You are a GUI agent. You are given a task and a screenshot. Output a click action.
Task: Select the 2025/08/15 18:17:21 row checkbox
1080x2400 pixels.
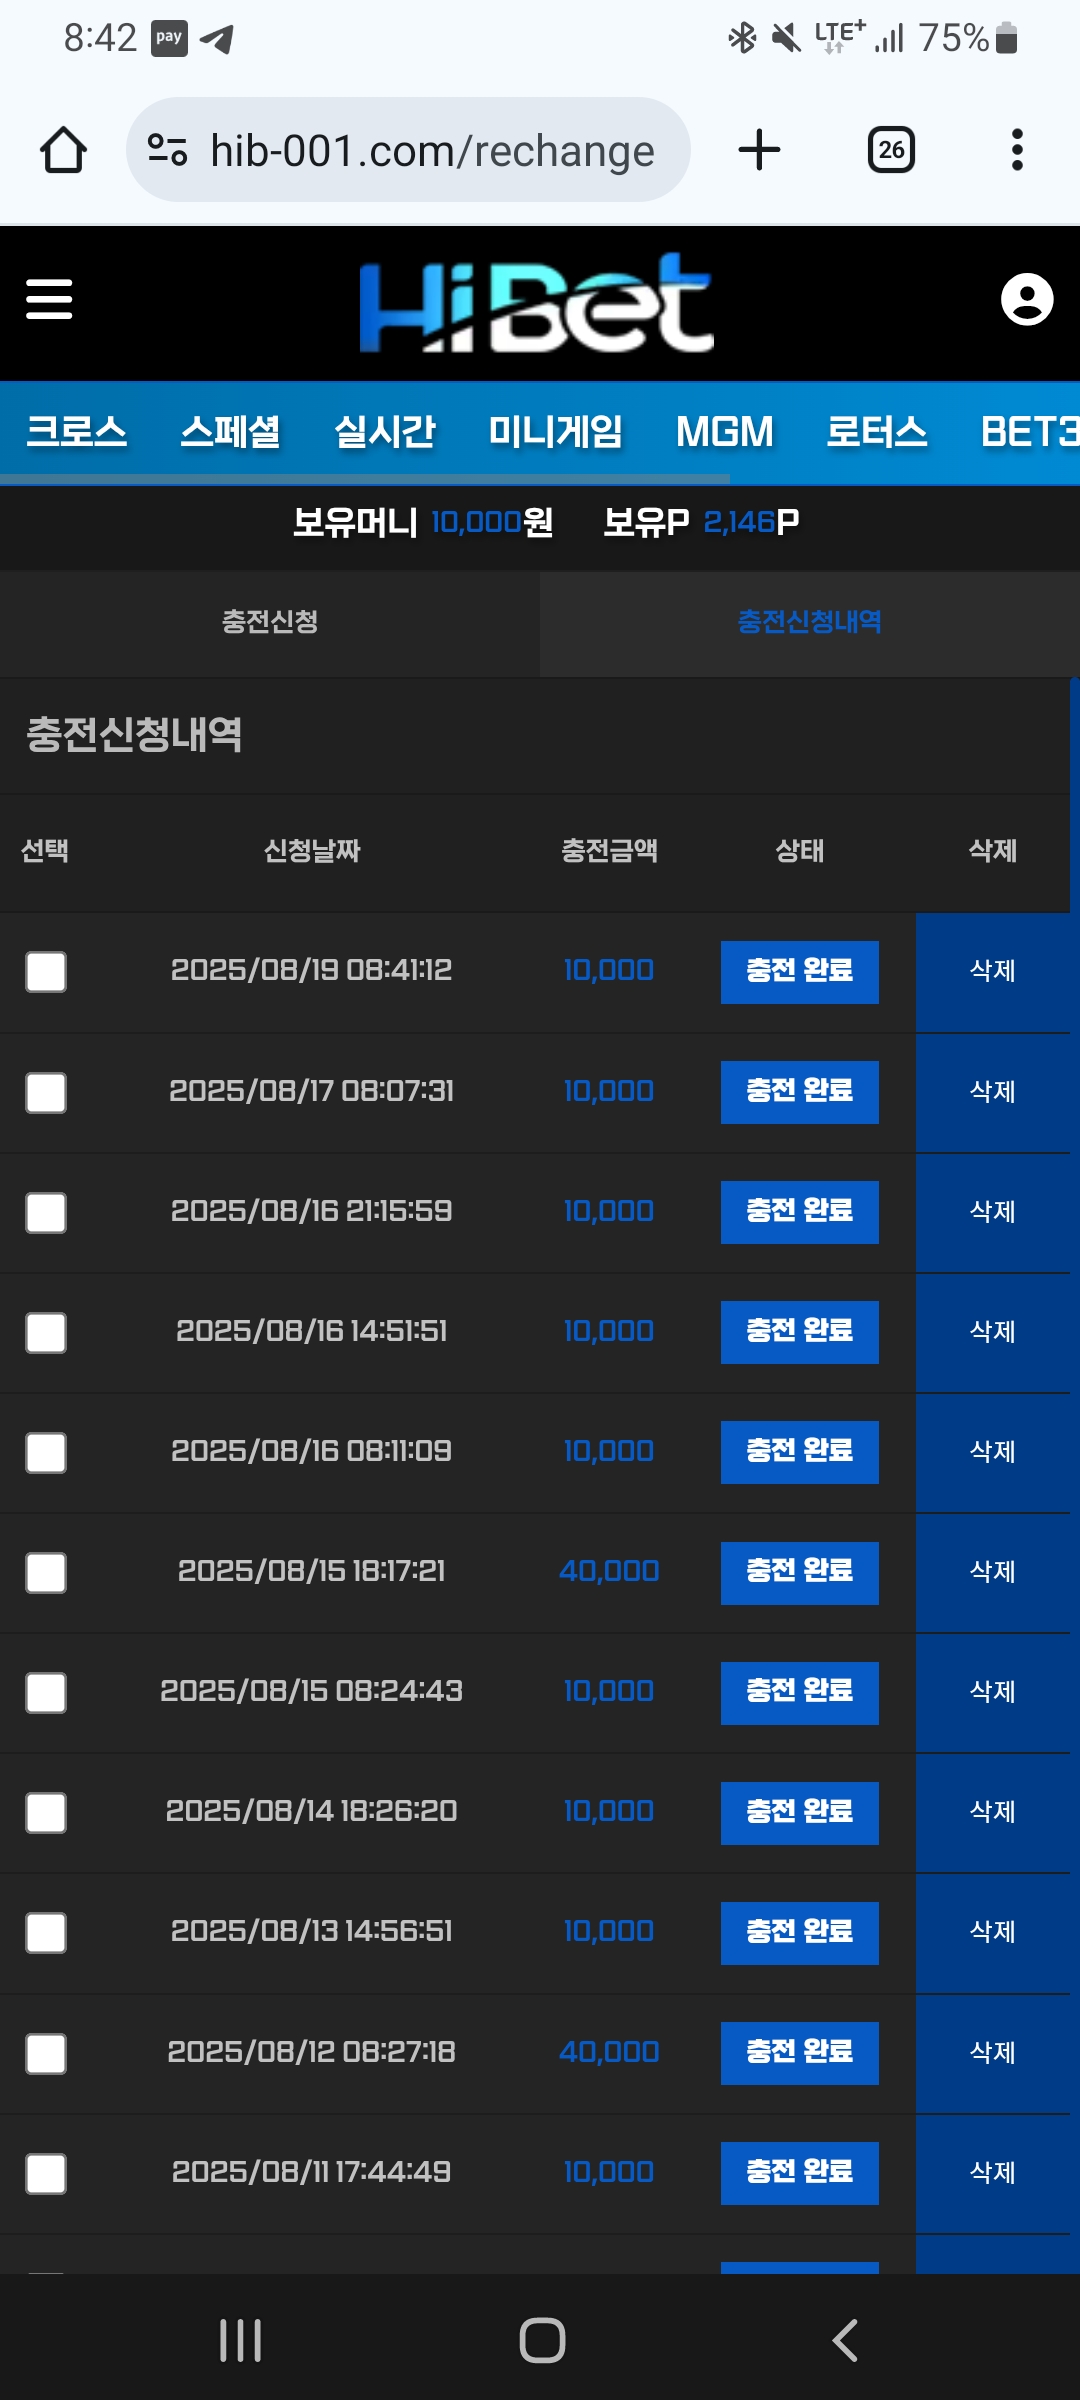coord(46,1572)
